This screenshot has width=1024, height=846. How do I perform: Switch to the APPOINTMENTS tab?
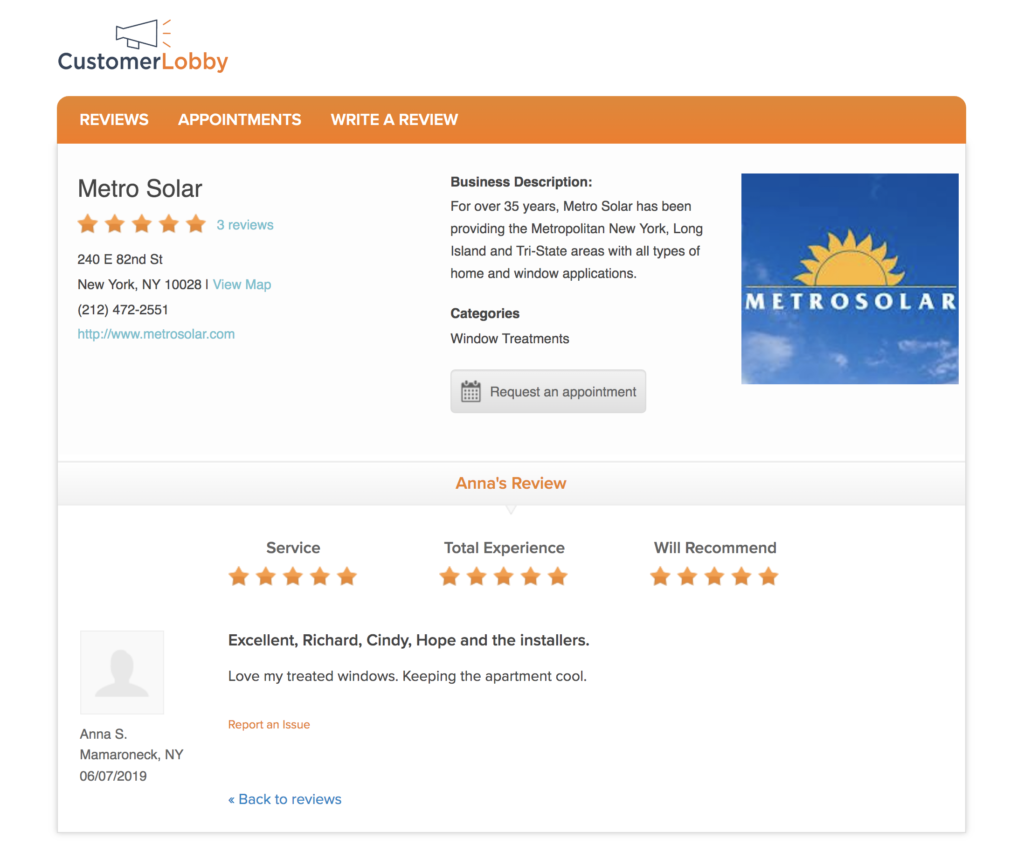[x=240, y=119]
